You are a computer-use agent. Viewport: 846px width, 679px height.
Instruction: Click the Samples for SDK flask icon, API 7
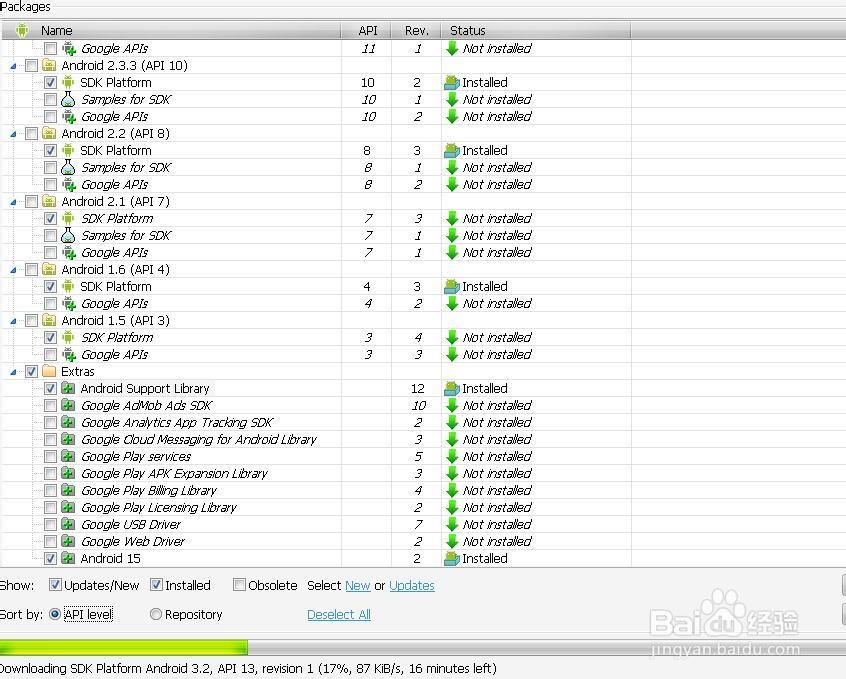68,235
